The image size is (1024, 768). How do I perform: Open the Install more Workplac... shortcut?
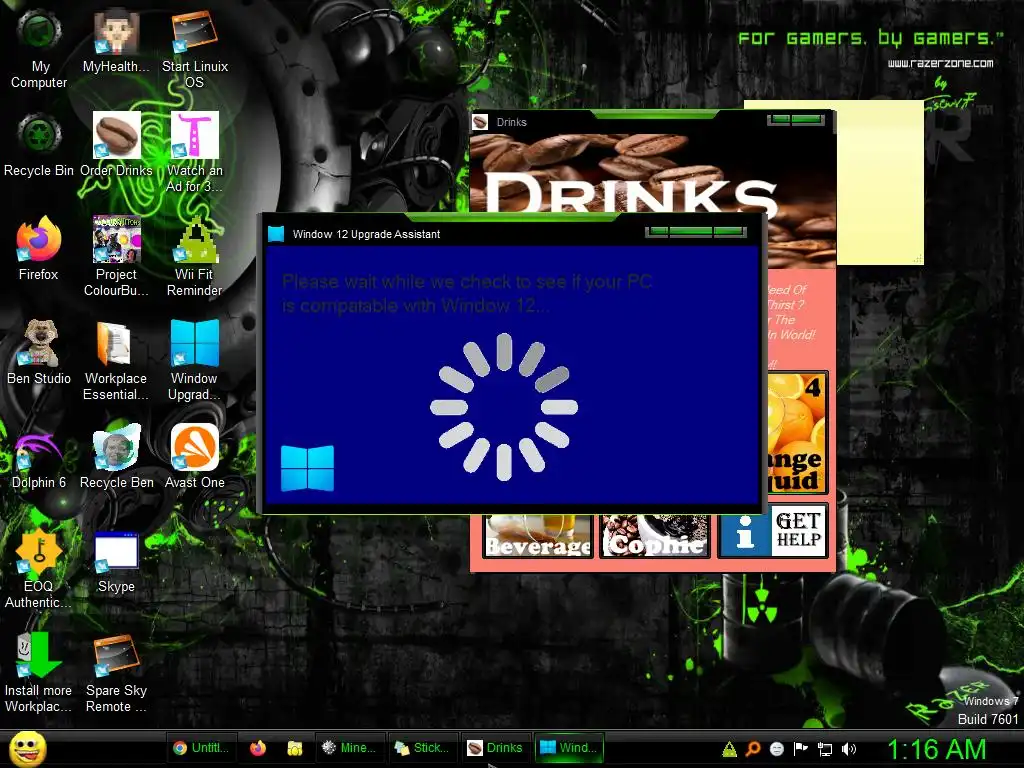[39, 673]
